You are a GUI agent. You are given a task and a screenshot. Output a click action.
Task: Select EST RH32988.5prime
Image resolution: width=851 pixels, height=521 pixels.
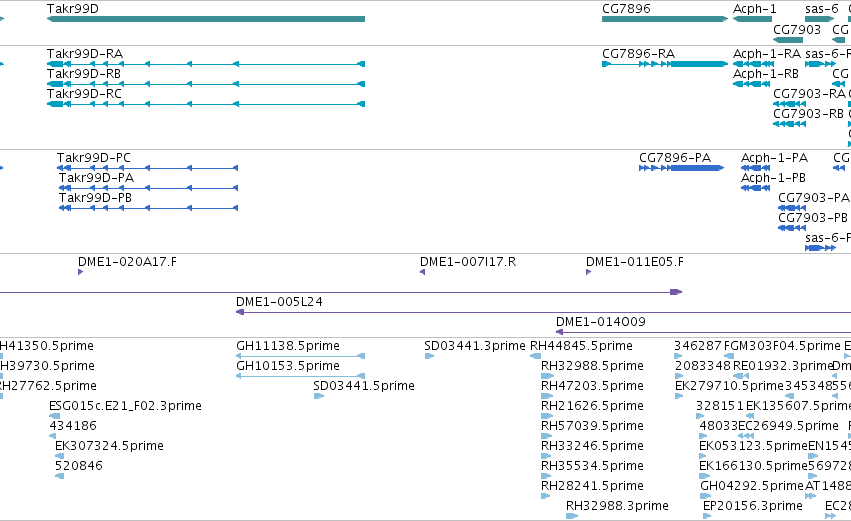pos(547,376)
